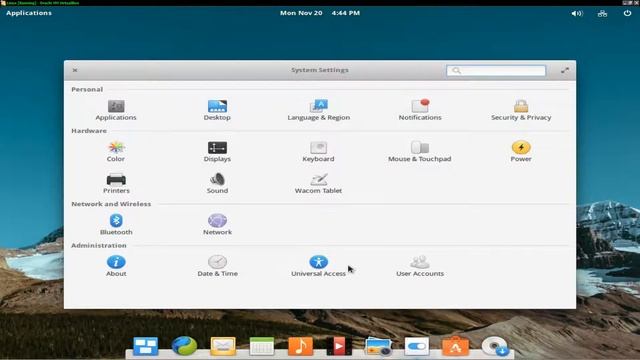This screenshot has height=360, width=640.
Task: Open Mouse & Touchpad settings
Action: coord(420,152)
